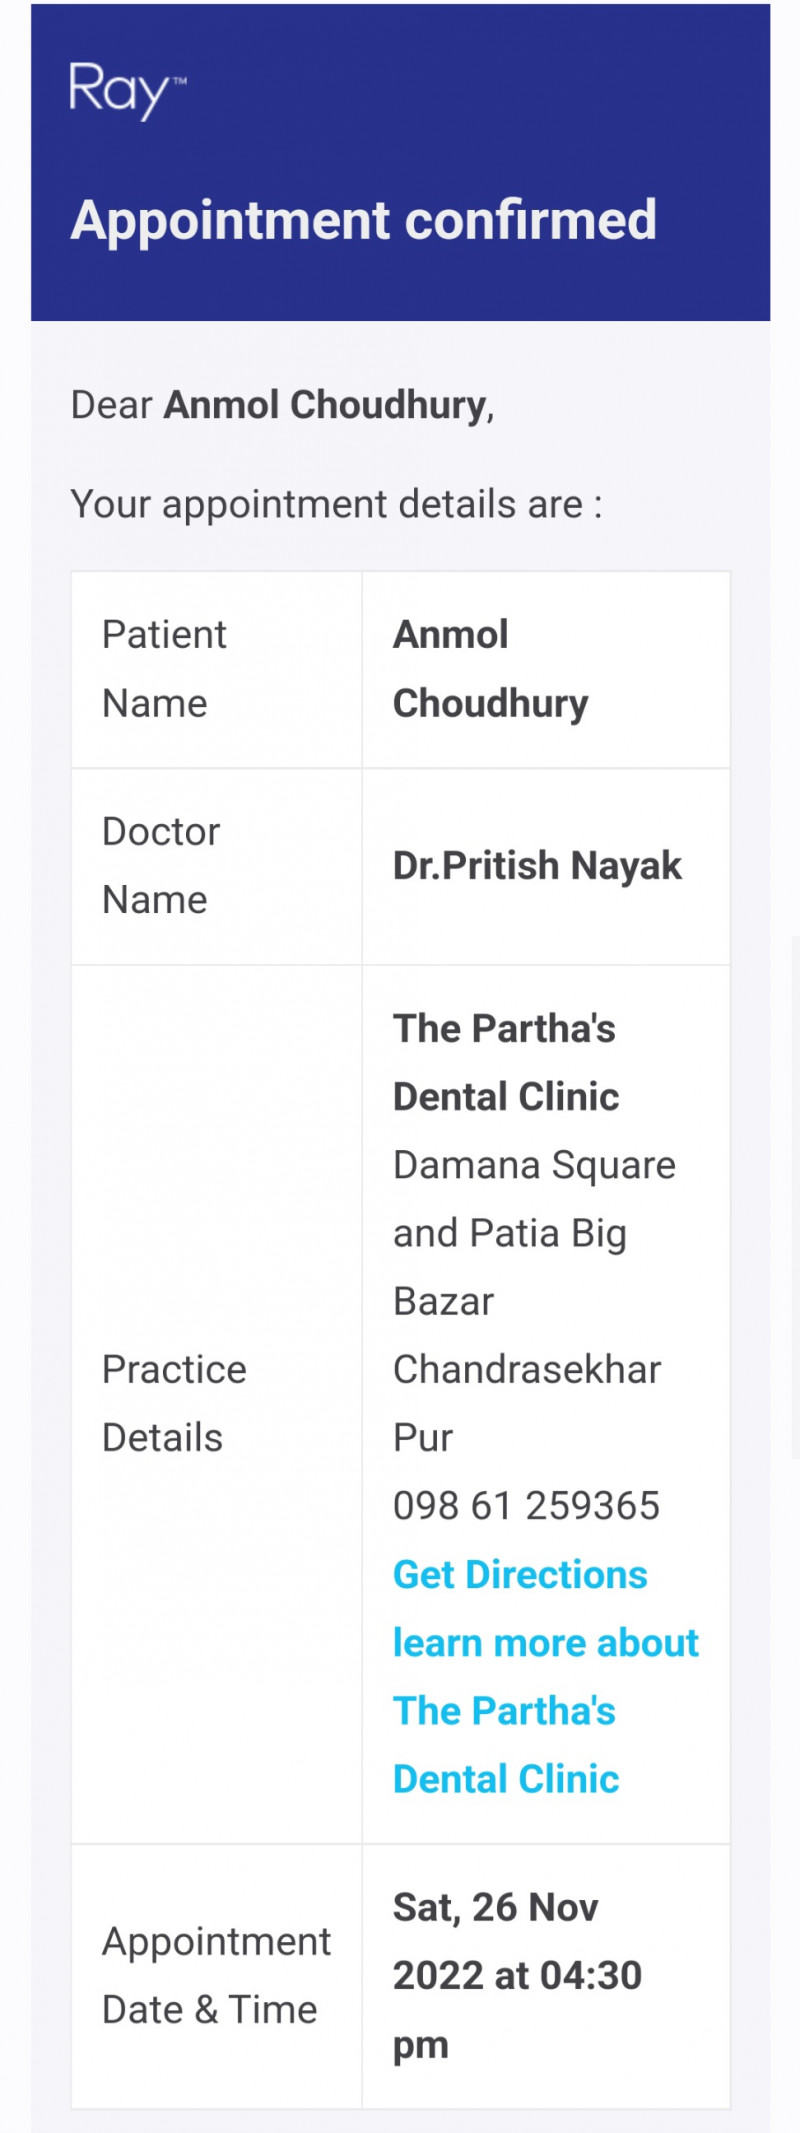800x2133 pixels.
Task: Click the Dear Anmol Choudhury greeting line
Action: click(283, 405)
